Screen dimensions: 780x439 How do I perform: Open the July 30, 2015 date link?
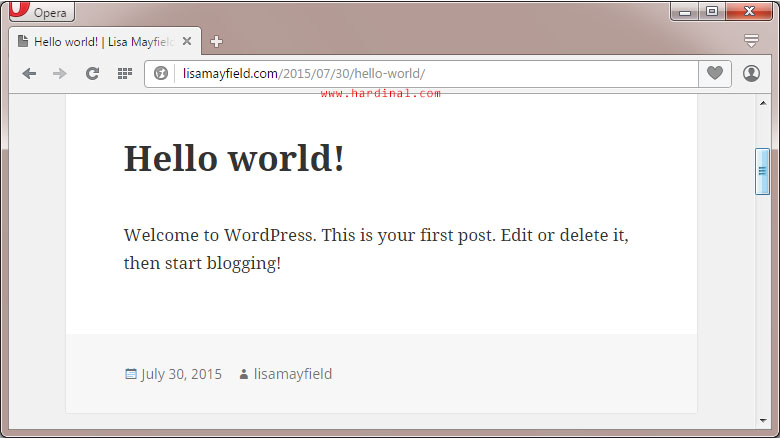[x=181, y=374]
